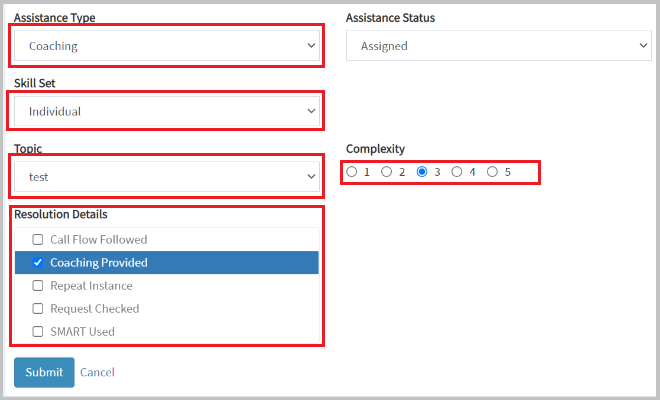
Task: Click the Assistance Status chevron arrow
Action: pos(643,45)
